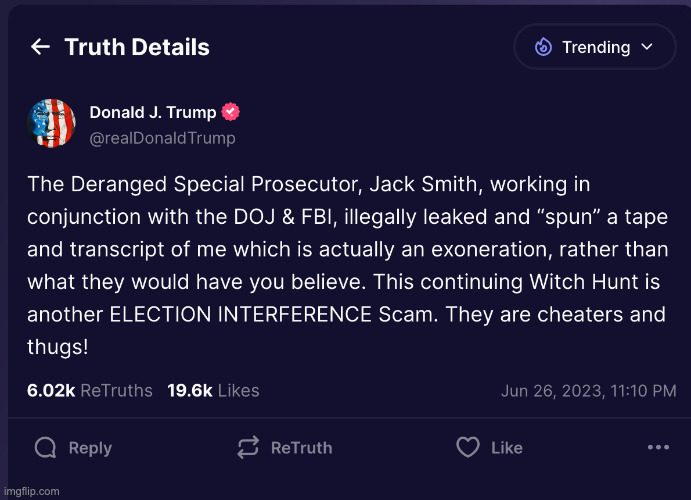This screenshot has height=500, width=691.
Task: Click the ReTruth arrows icon
Action: pos(248,448)
